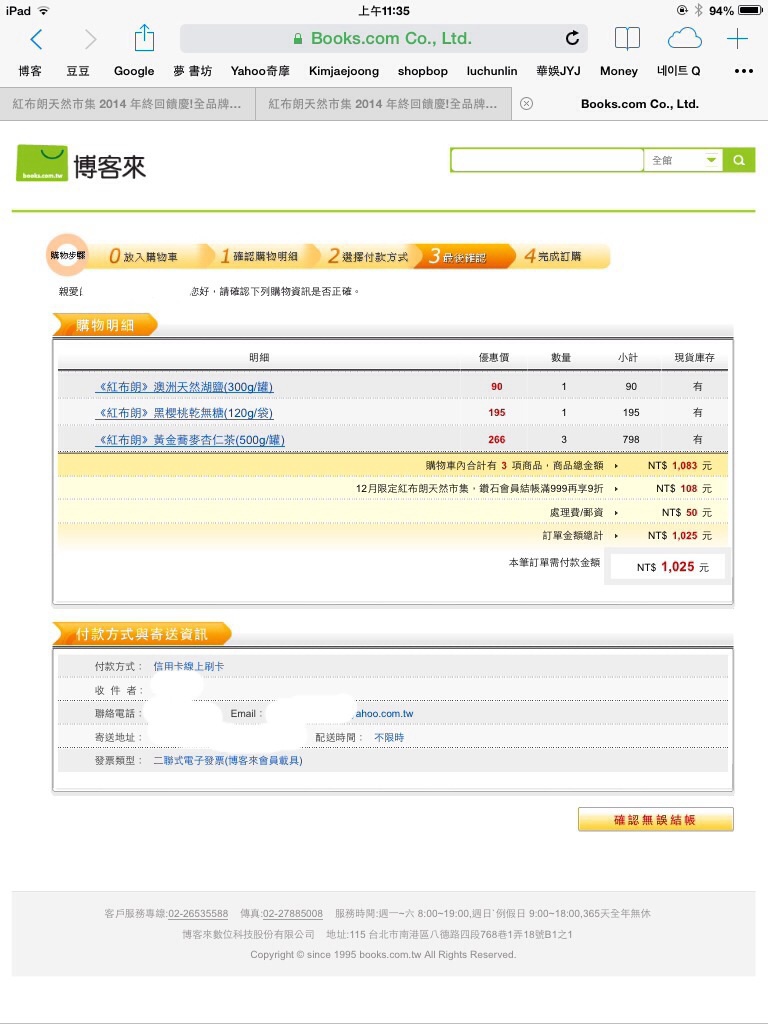The width and height of the screenshot is (768, 1024).
Task: Click the 798 subtotal cell
Action: tap(631, 440)
